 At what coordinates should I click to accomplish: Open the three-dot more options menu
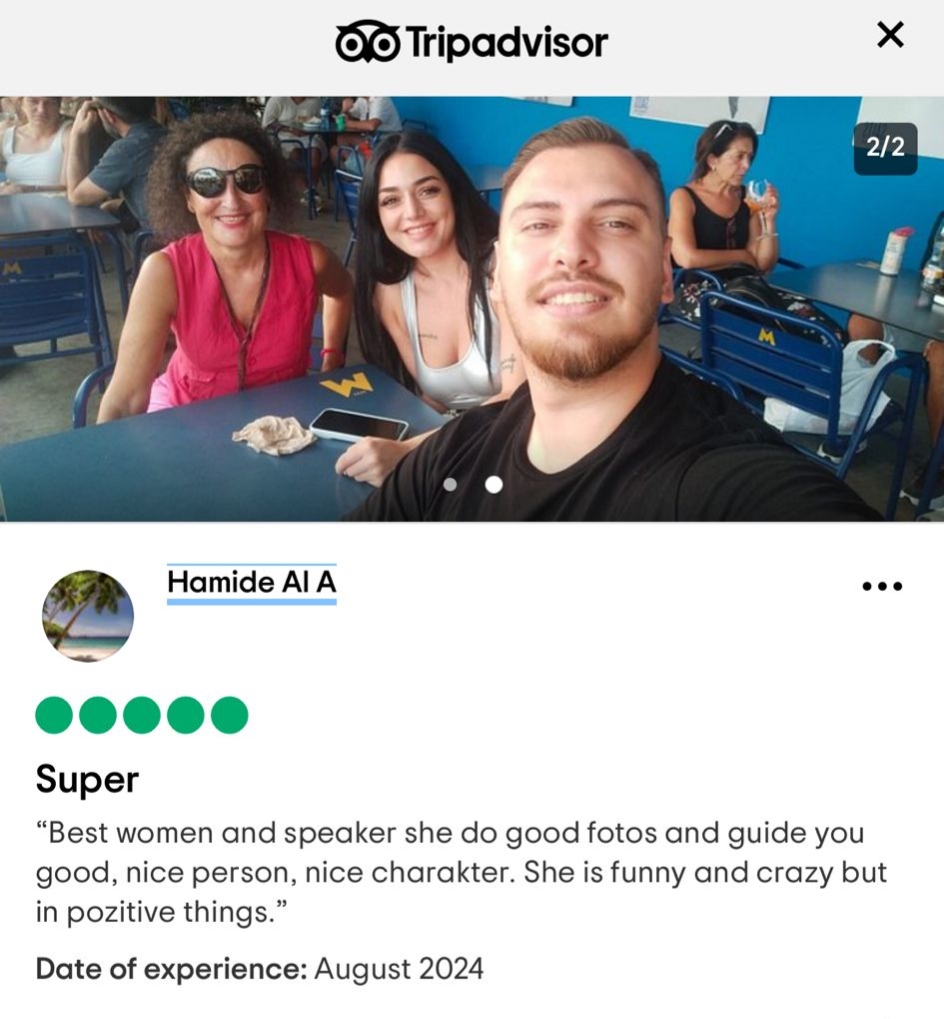[x=882, y=586]
